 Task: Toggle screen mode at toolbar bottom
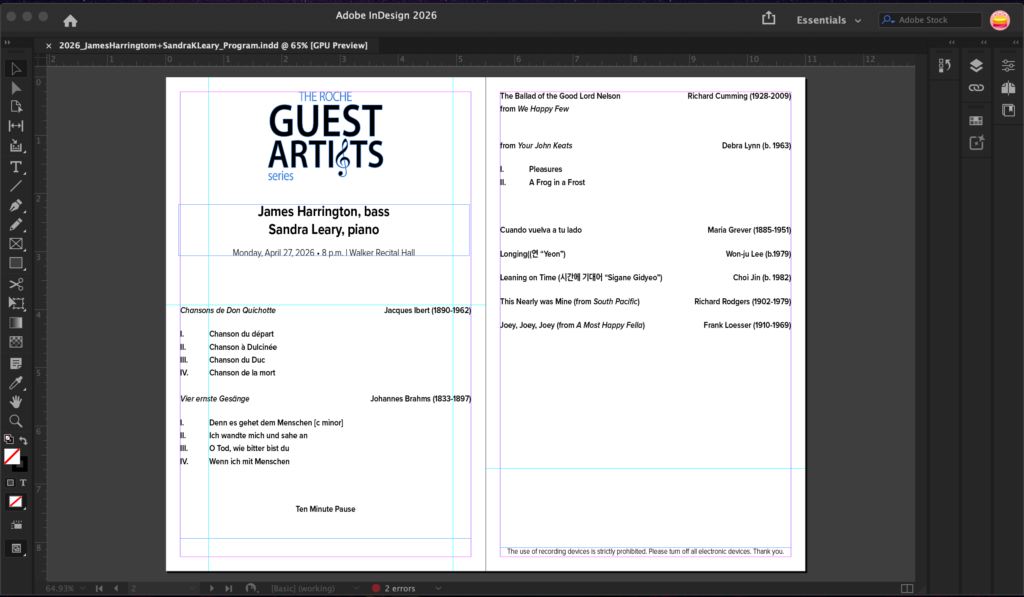(16, 549)
